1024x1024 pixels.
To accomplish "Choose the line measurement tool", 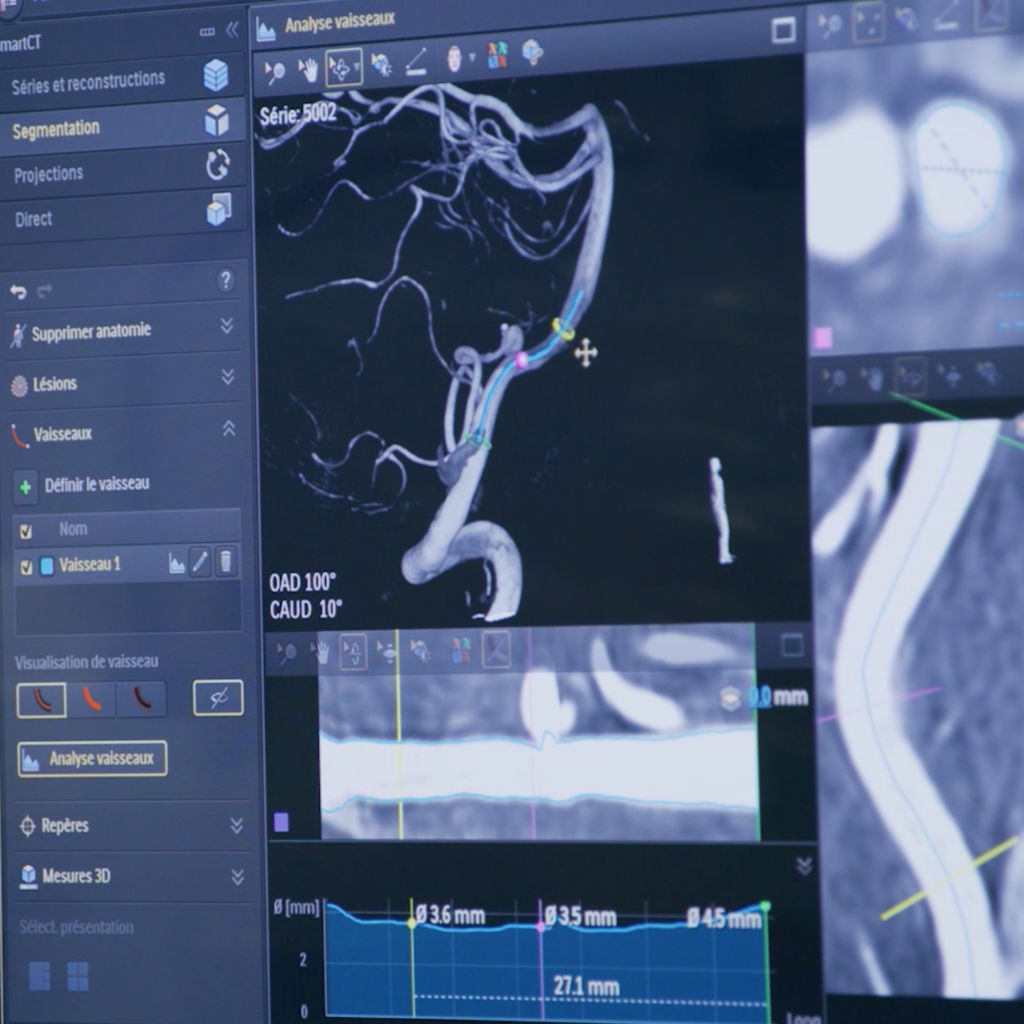I will 416,65.
